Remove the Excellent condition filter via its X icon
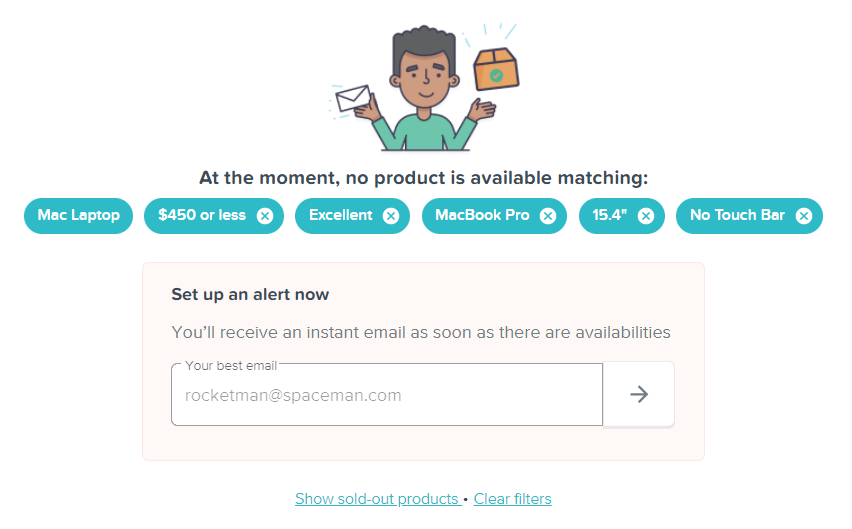This screenshot has width=852, height=529. coord(391,216)
